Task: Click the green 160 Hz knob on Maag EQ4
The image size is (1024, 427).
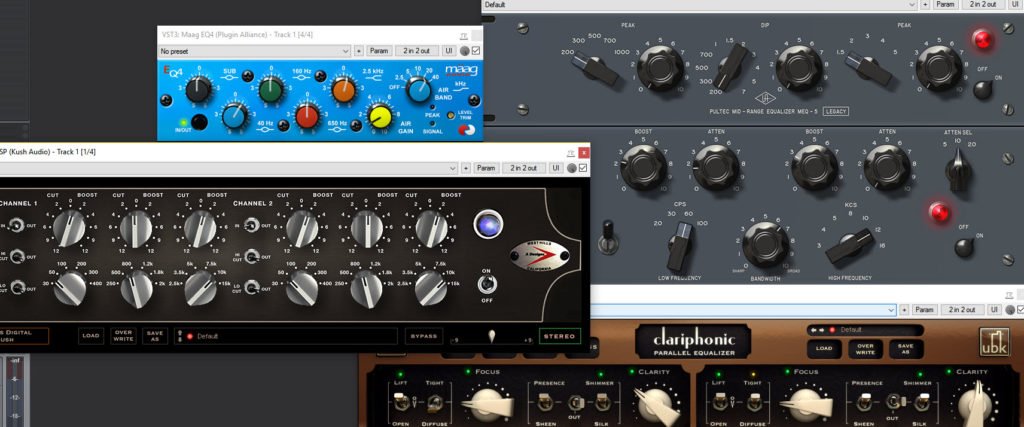Action: pos(271,89)
